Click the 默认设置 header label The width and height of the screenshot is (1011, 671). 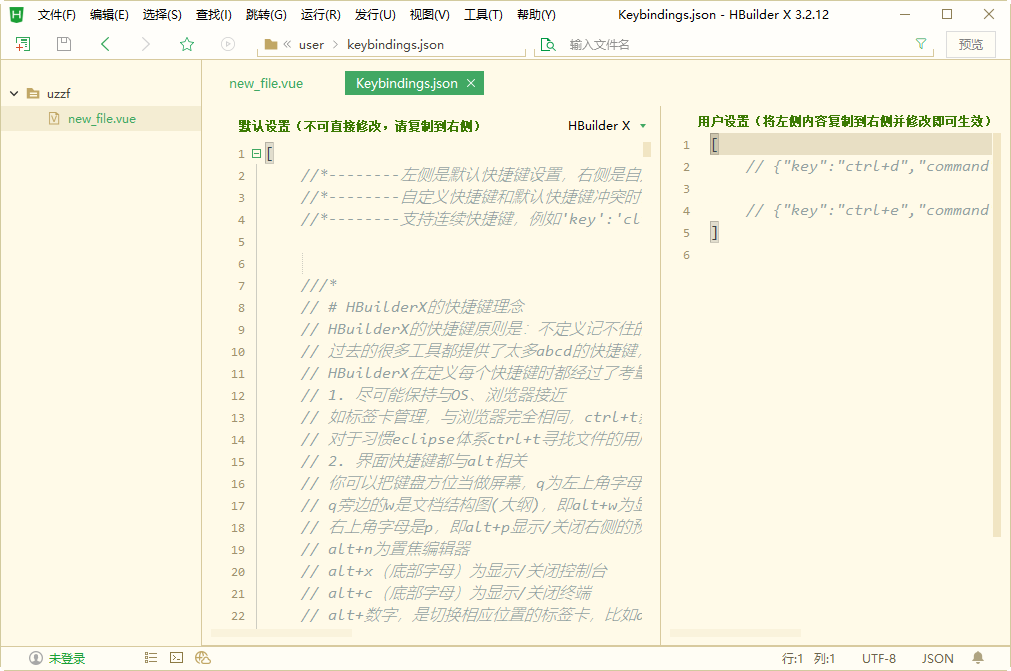coord(360,126)
